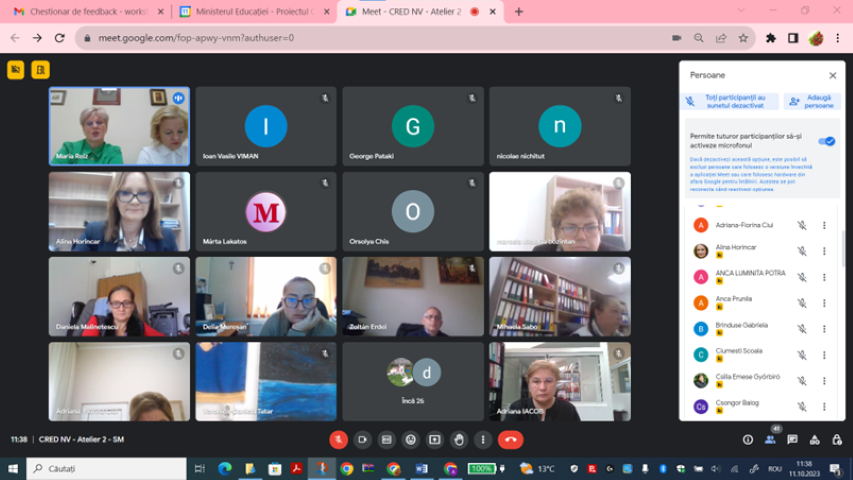Screen dimensions: 853x480
Task: Click 'Toți participanții au sunetul dezactivat' button
Action: (729, 101)
